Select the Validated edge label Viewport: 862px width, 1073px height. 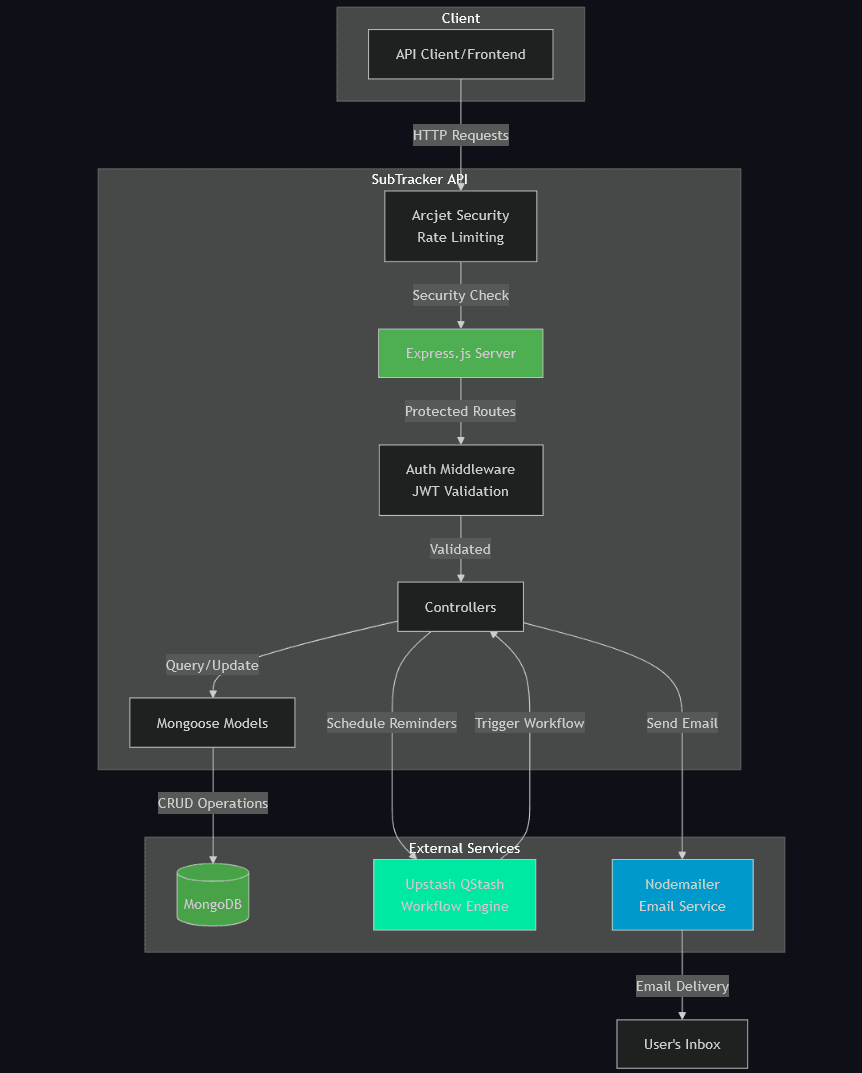pos(460,549)
